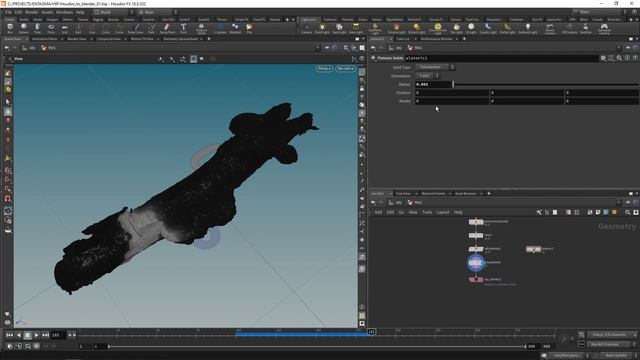Select the viewport select tool arrow
640x360 pixels.
coord(8,102)
